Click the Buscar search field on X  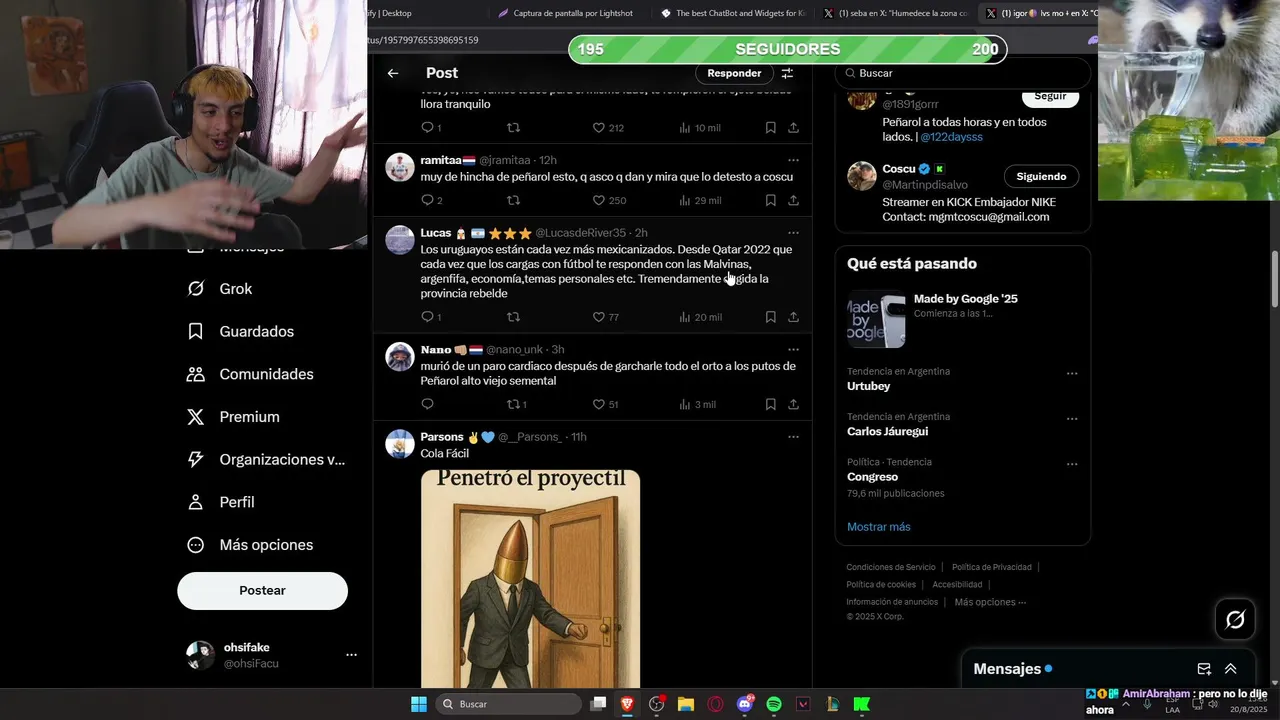point(962,73)
